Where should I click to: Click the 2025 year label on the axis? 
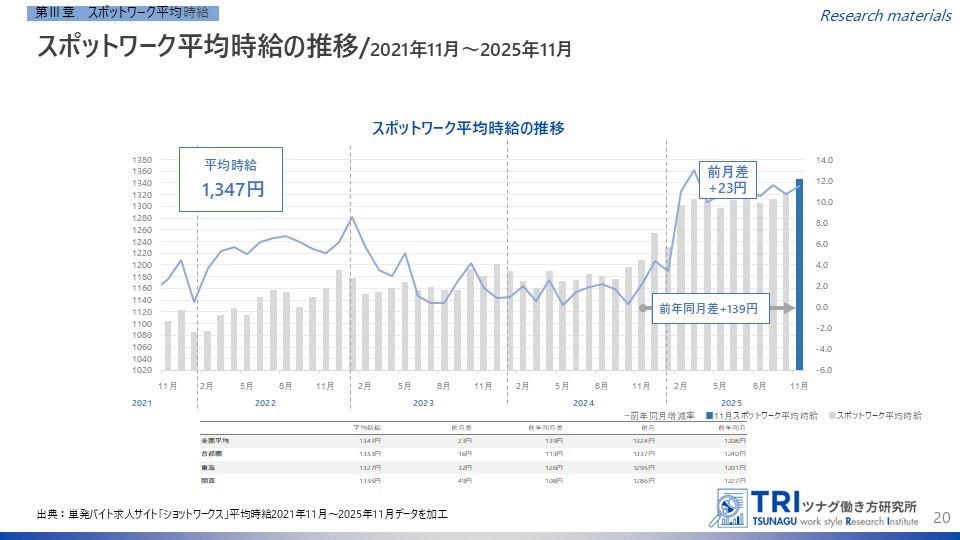(x=731, y=402)
